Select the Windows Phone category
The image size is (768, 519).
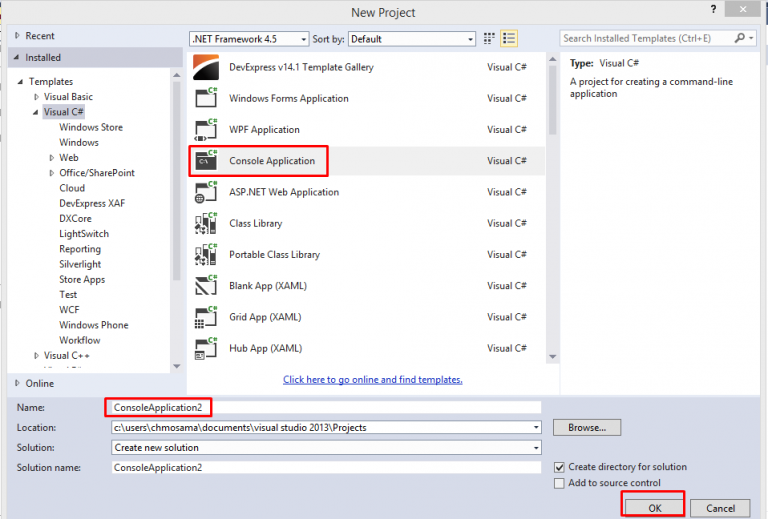(x=94, y=325)
